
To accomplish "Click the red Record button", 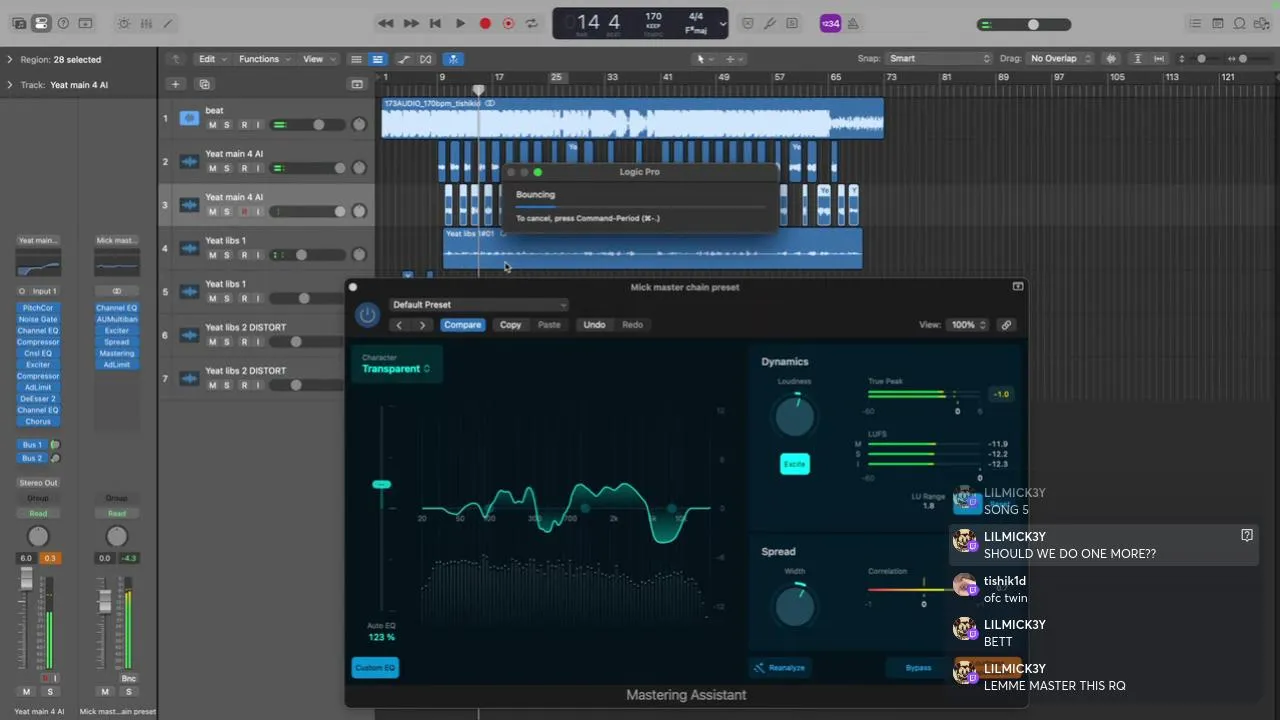I will tap(485, 23).
